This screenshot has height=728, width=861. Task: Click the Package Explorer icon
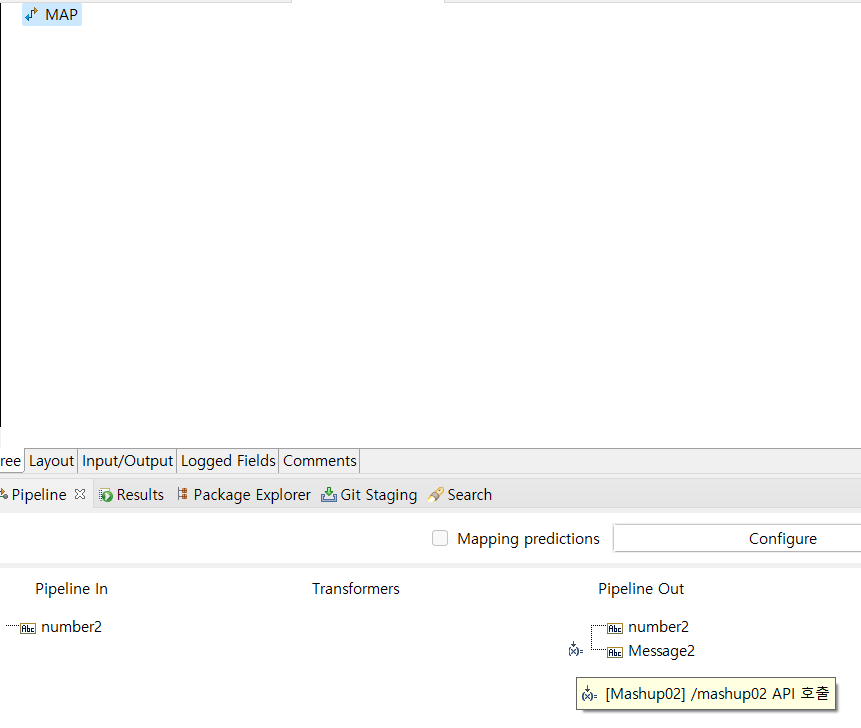point(182,495)
